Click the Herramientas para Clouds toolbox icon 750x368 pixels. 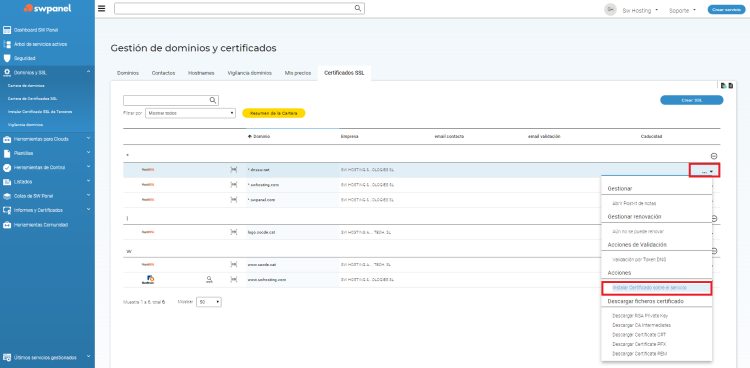coord(7,139)
